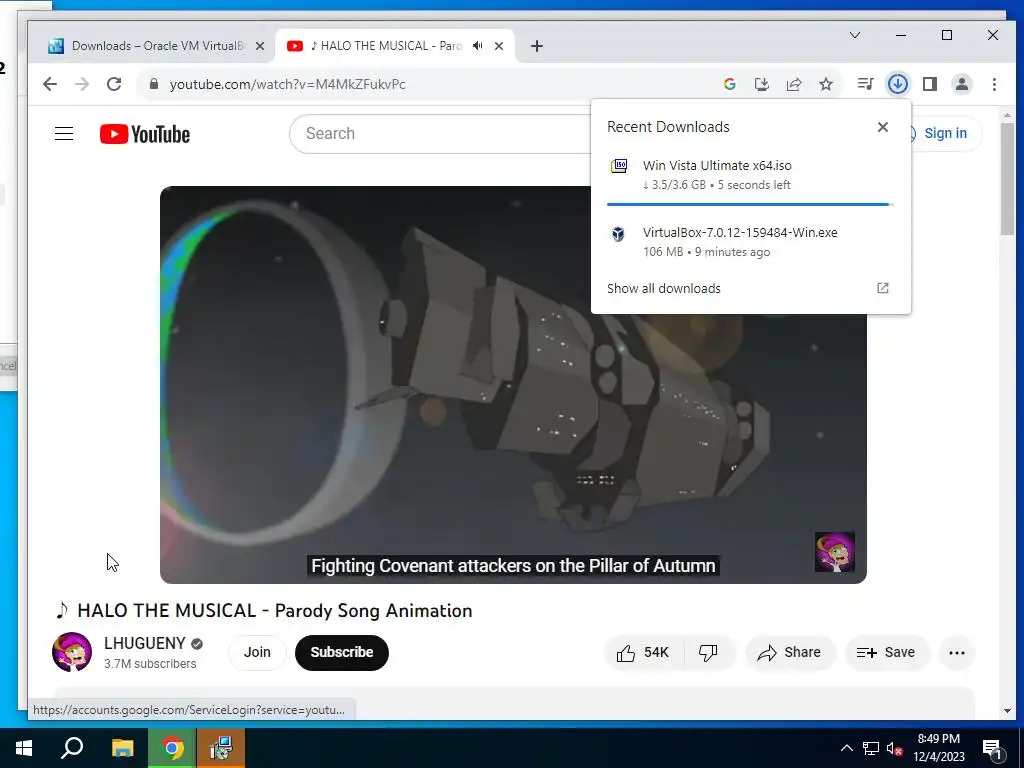Click the browser forward arrow
Screen dimensions: 1024x768
[x=82, y=84]
